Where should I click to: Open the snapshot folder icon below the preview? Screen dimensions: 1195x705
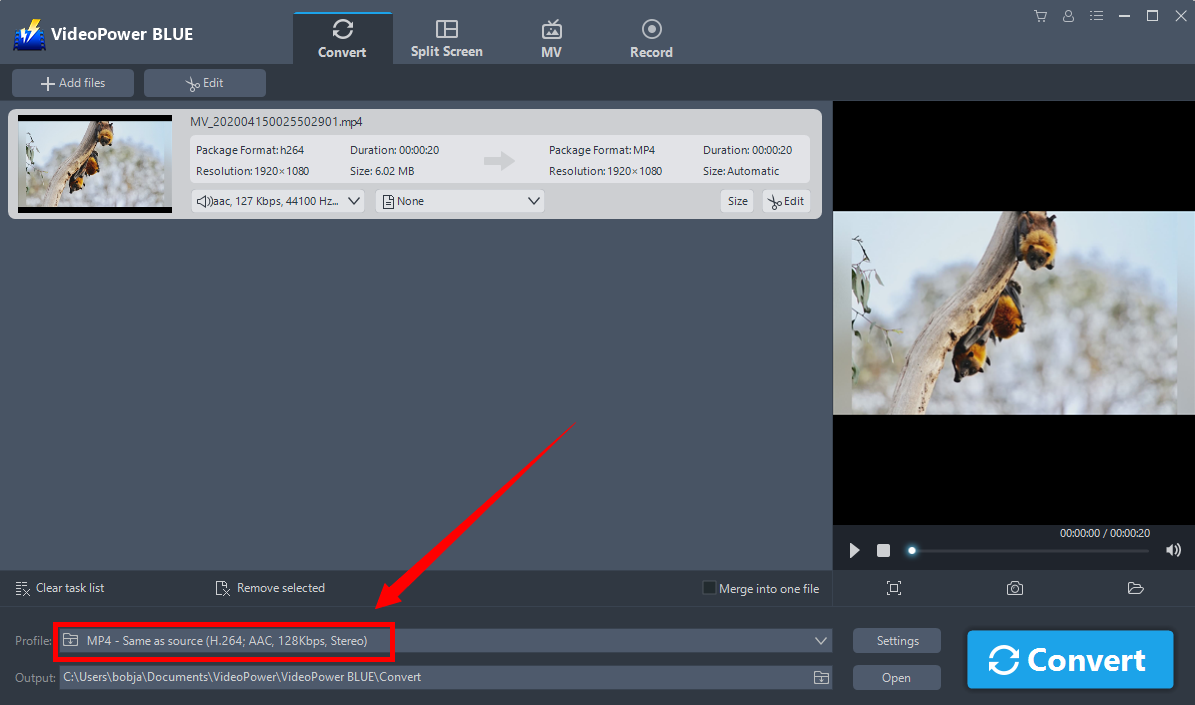(x=1135, y=588)
